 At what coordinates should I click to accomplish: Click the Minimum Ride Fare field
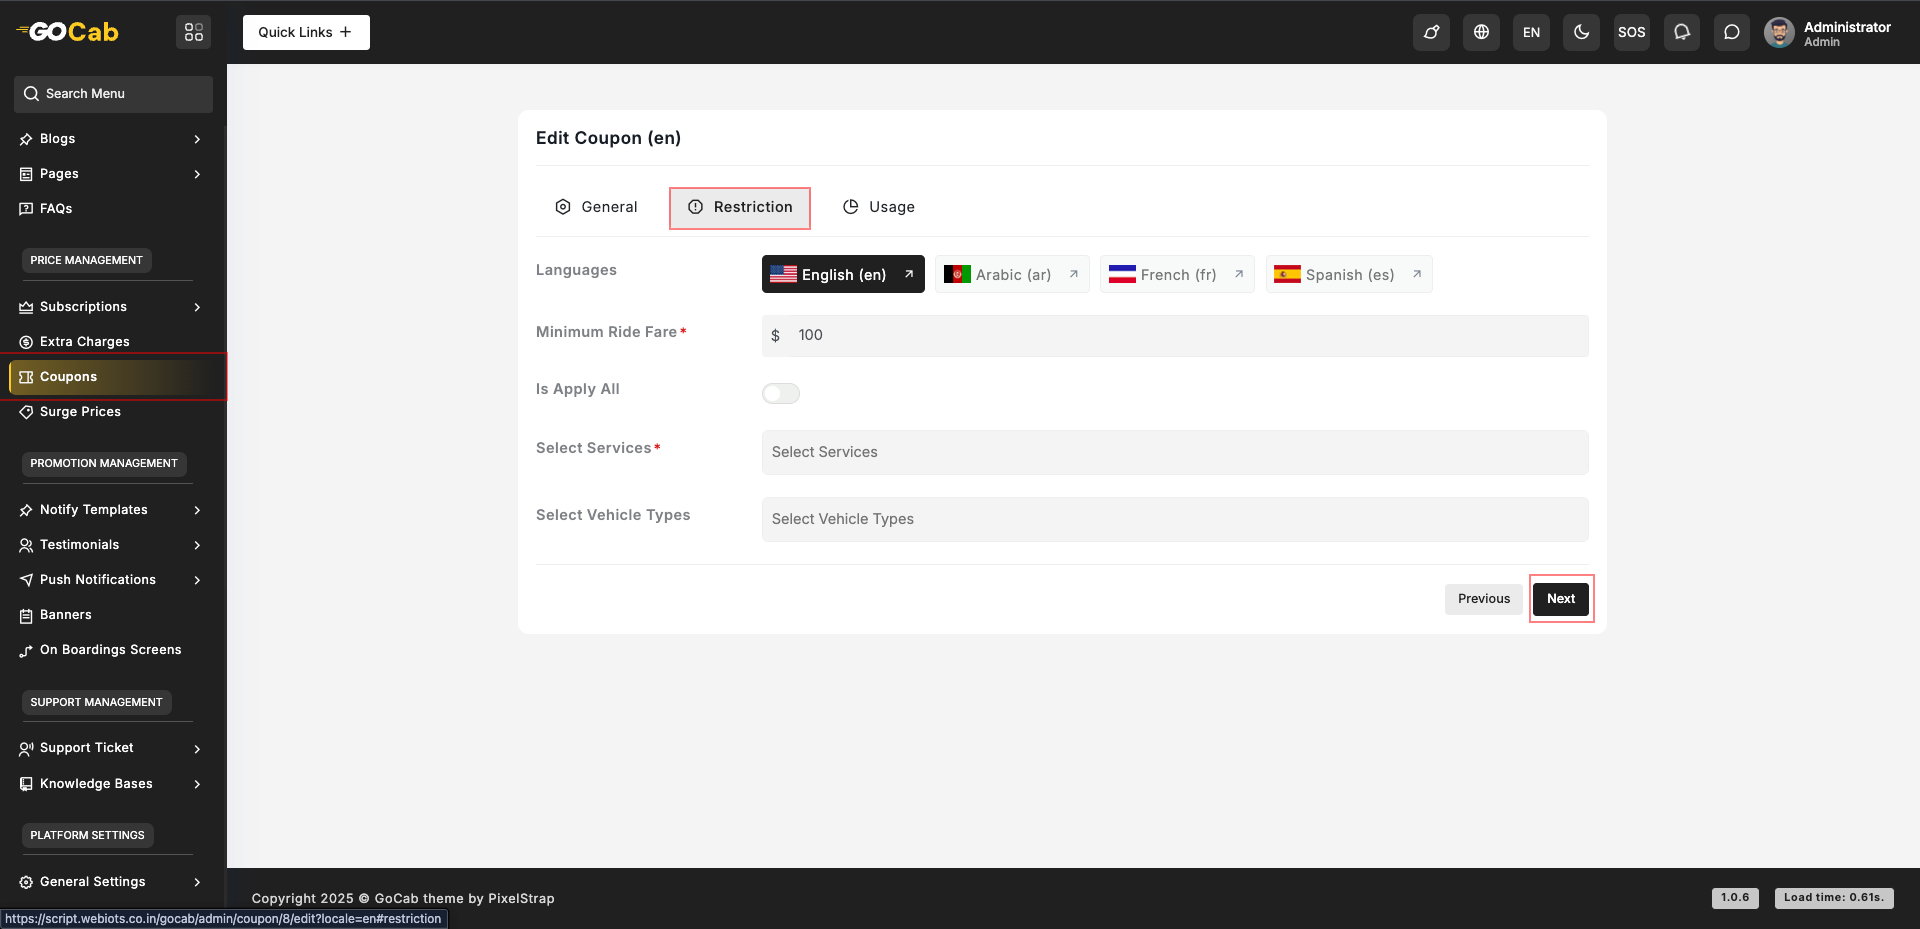[1186, 336]
